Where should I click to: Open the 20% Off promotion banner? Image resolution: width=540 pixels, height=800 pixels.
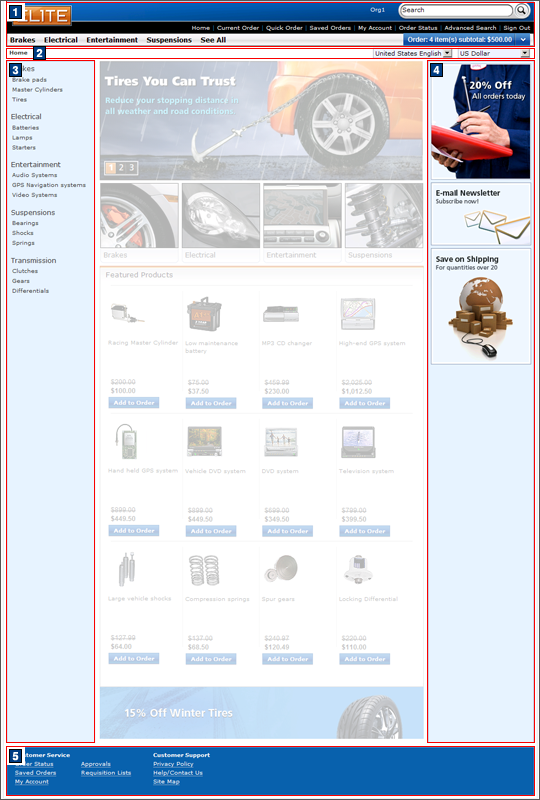[481, 121]
